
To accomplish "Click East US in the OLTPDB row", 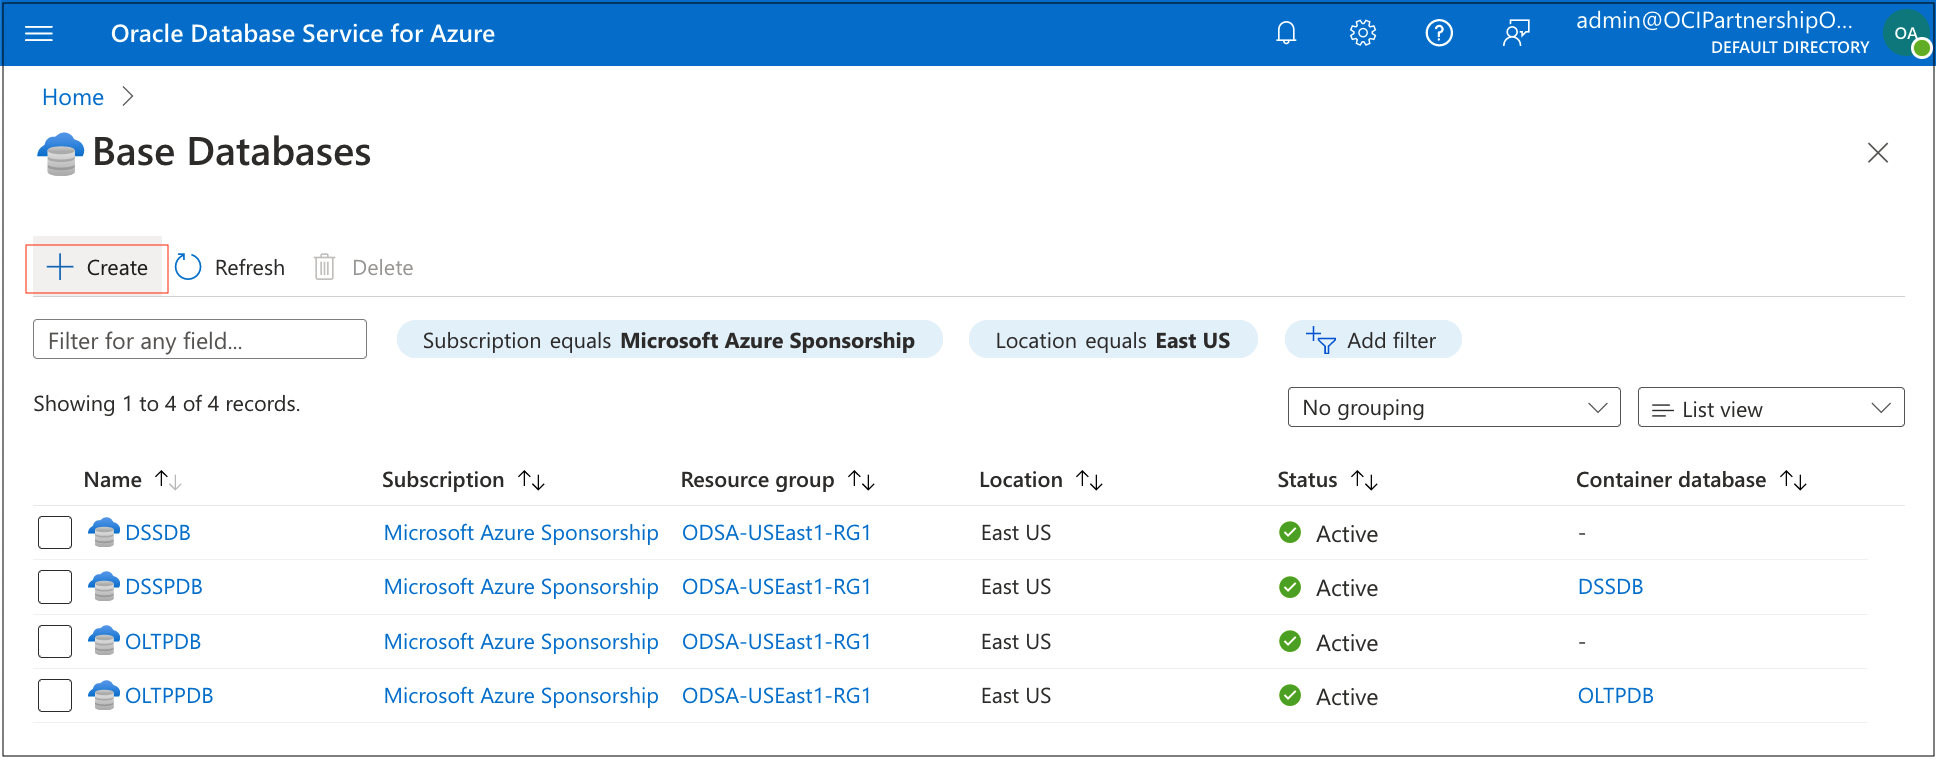I will [1016, 642].
